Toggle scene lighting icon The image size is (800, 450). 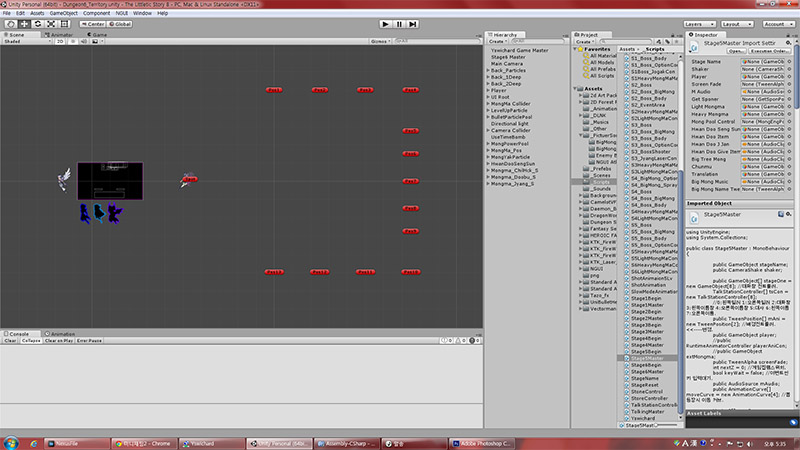73,41
